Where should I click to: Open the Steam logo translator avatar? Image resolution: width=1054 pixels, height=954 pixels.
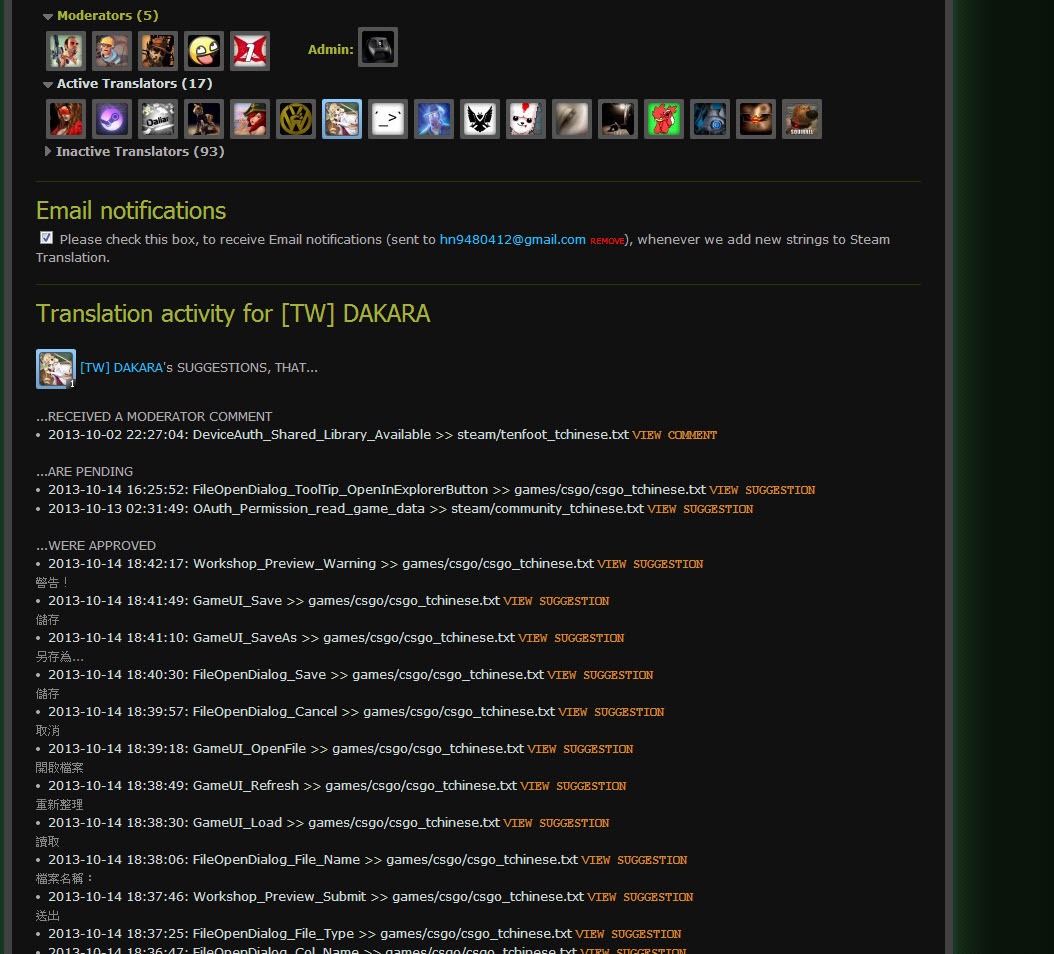tap(112, 119)
